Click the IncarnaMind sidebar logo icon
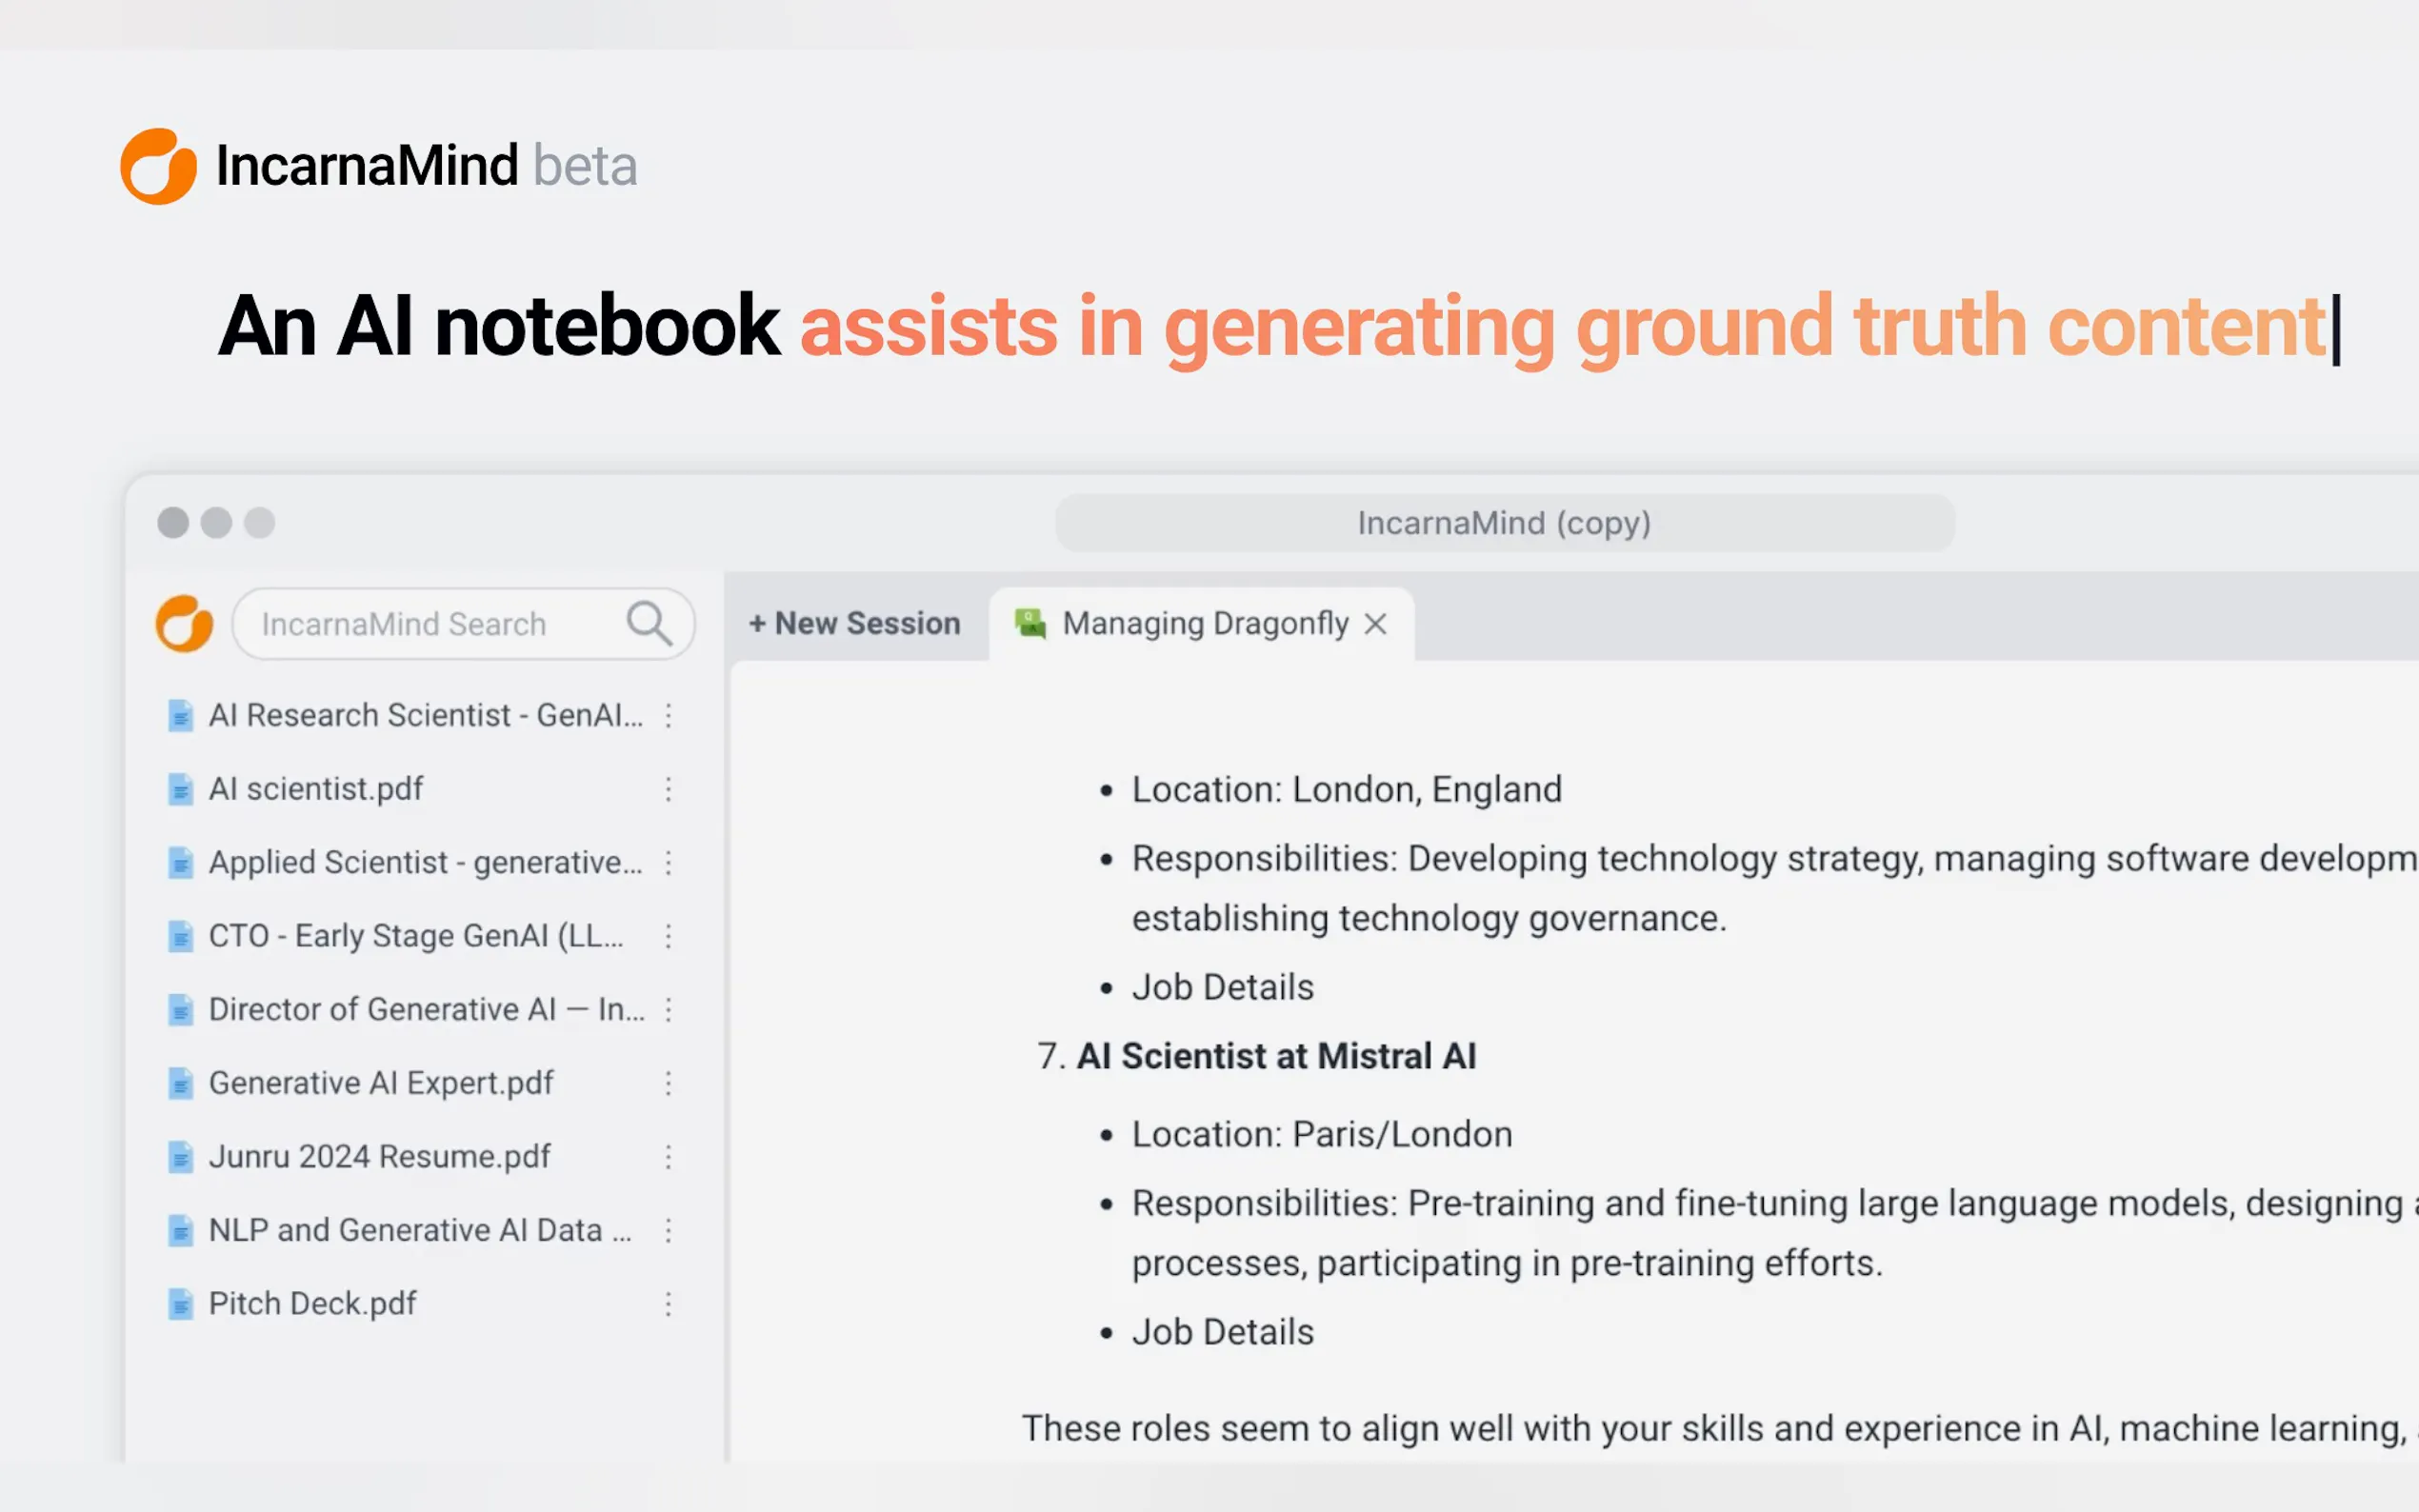Image resolution: width=2419 pixels, height=1512 pixels. (x=184, y=623)
